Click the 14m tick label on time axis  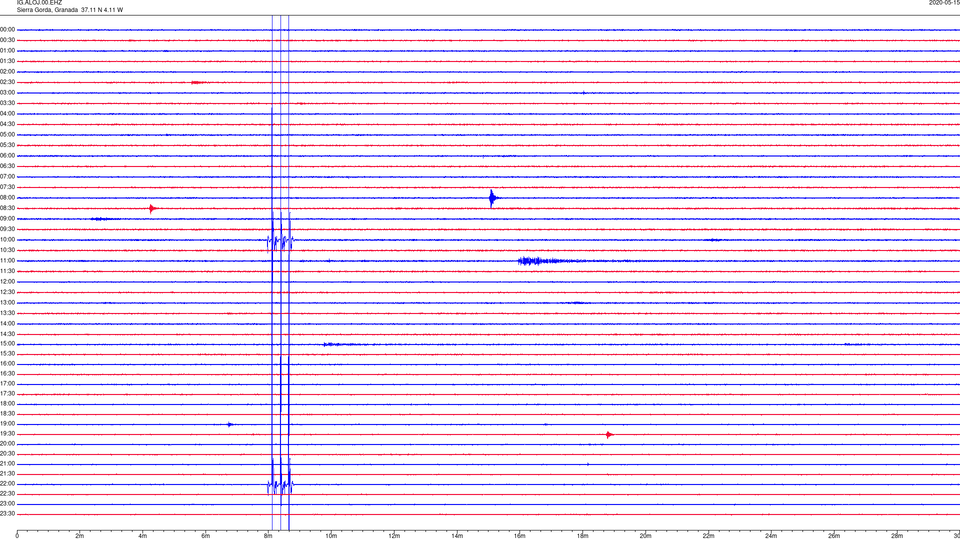(x=457, y=536)
